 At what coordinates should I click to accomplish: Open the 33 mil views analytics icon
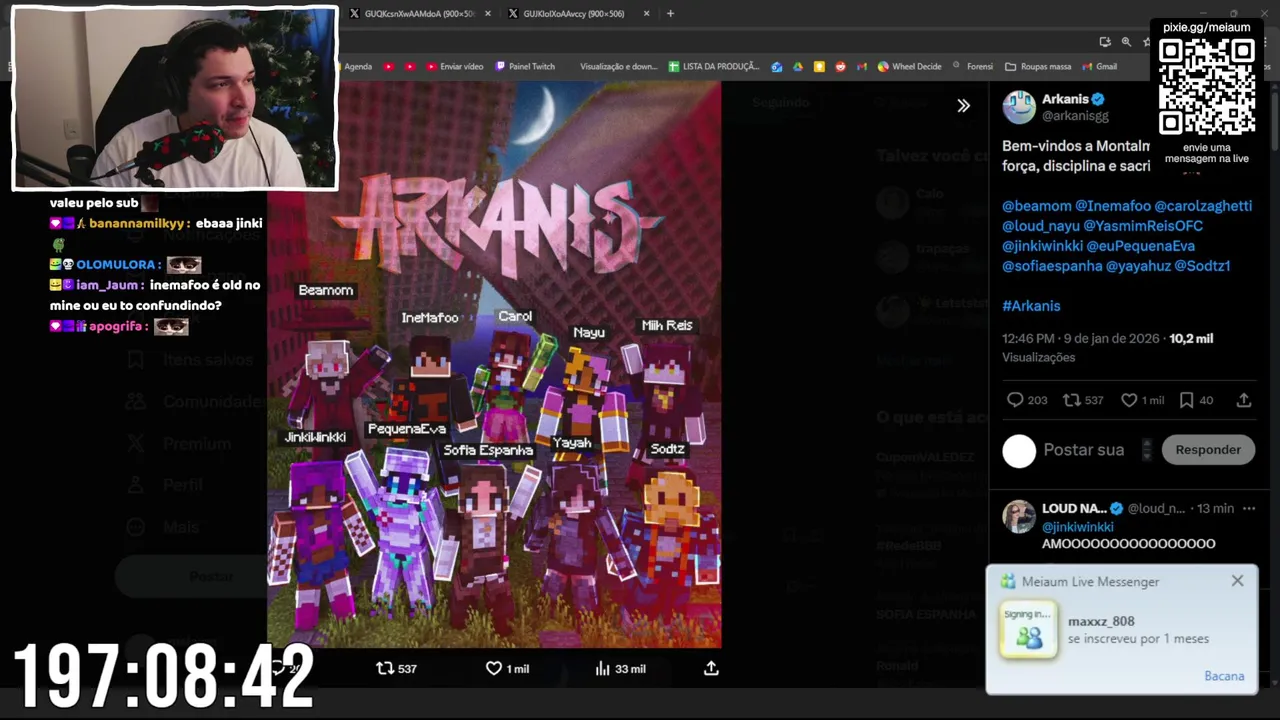click(x=602, y=668)
